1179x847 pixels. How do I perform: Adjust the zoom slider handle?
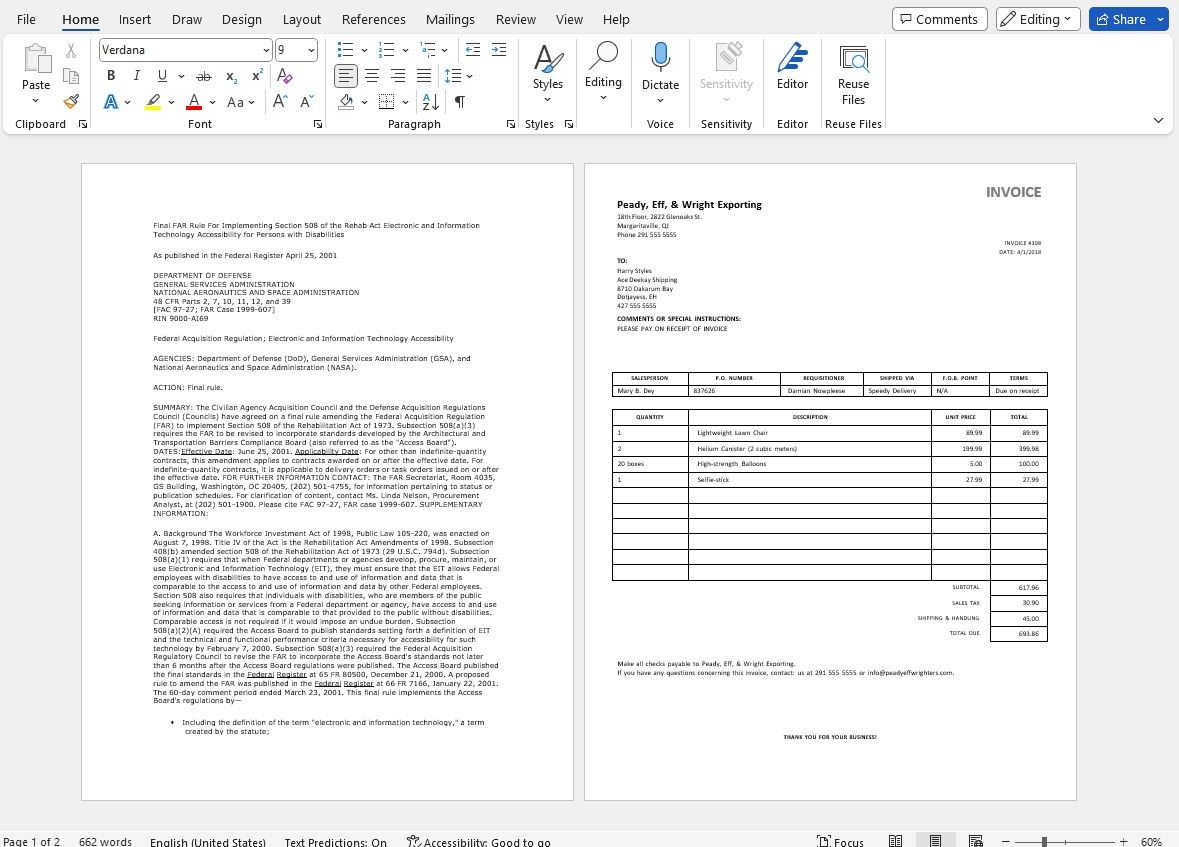pos(1044,842)
